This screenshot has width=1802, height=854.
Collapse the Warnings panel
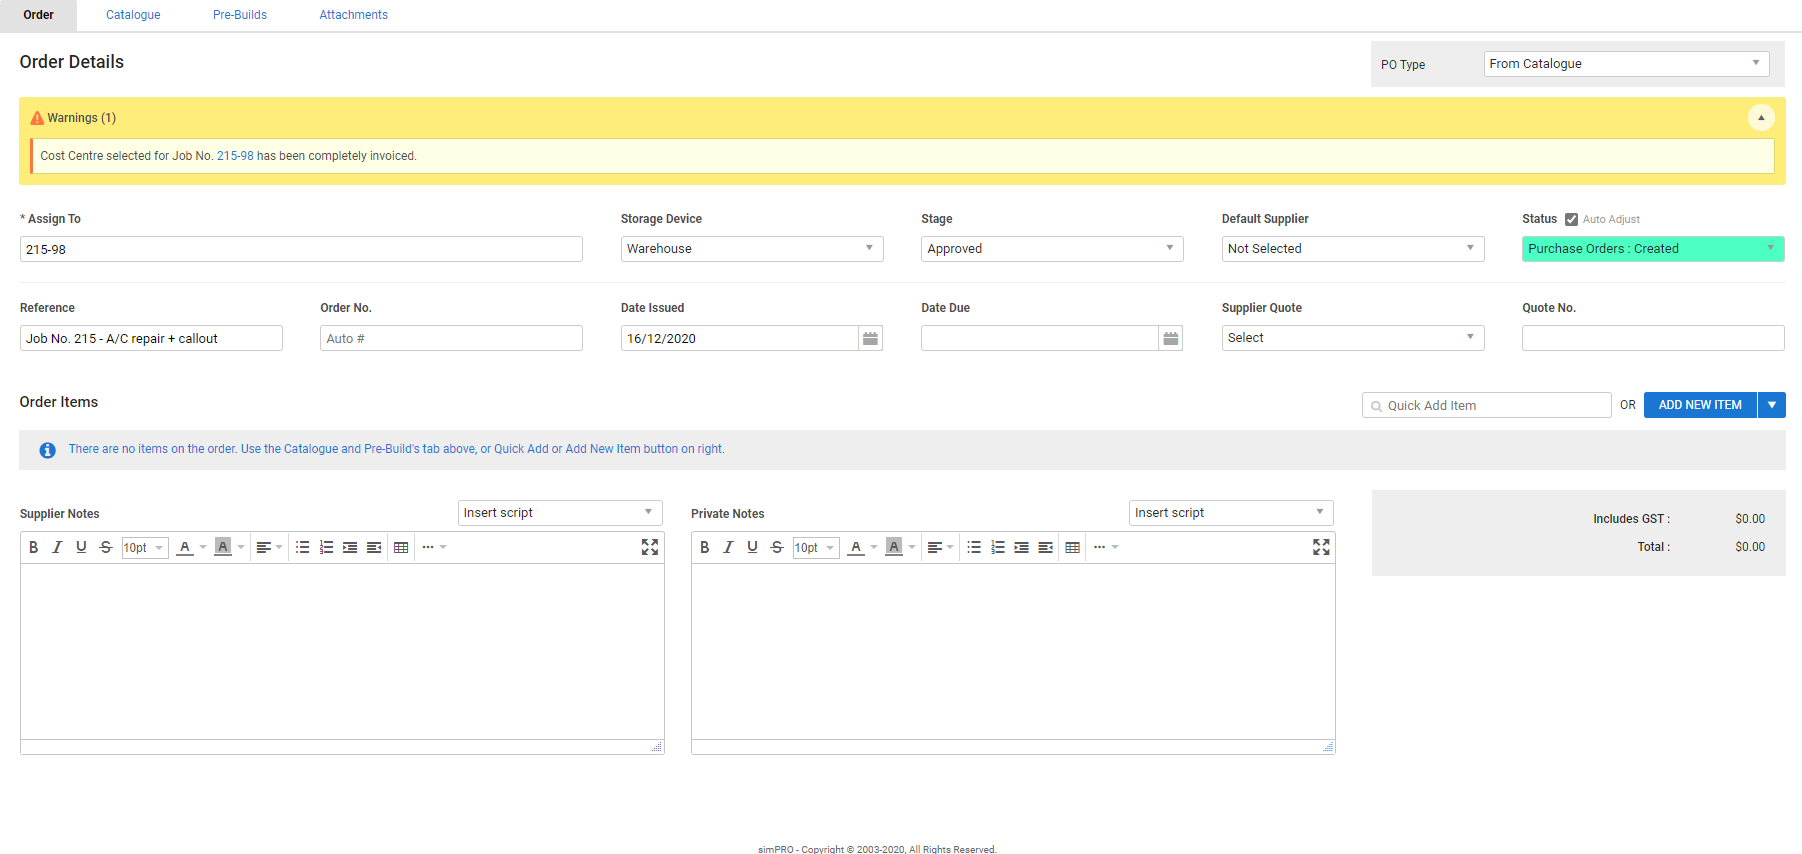pyautogui.click(x=1761, y=117)
